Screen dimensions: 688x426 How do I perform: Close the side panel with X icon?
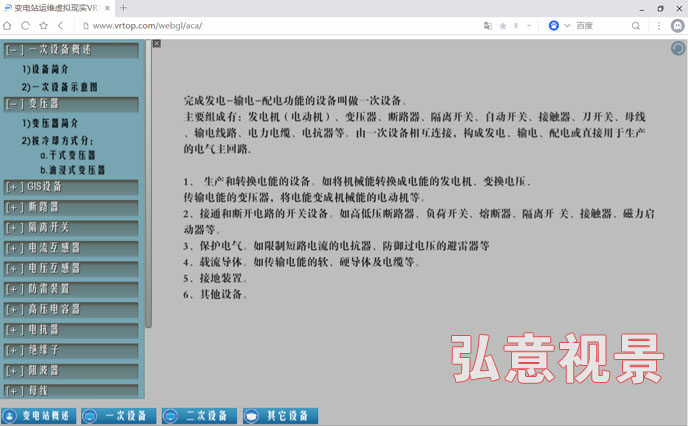(x=157, y=43)
